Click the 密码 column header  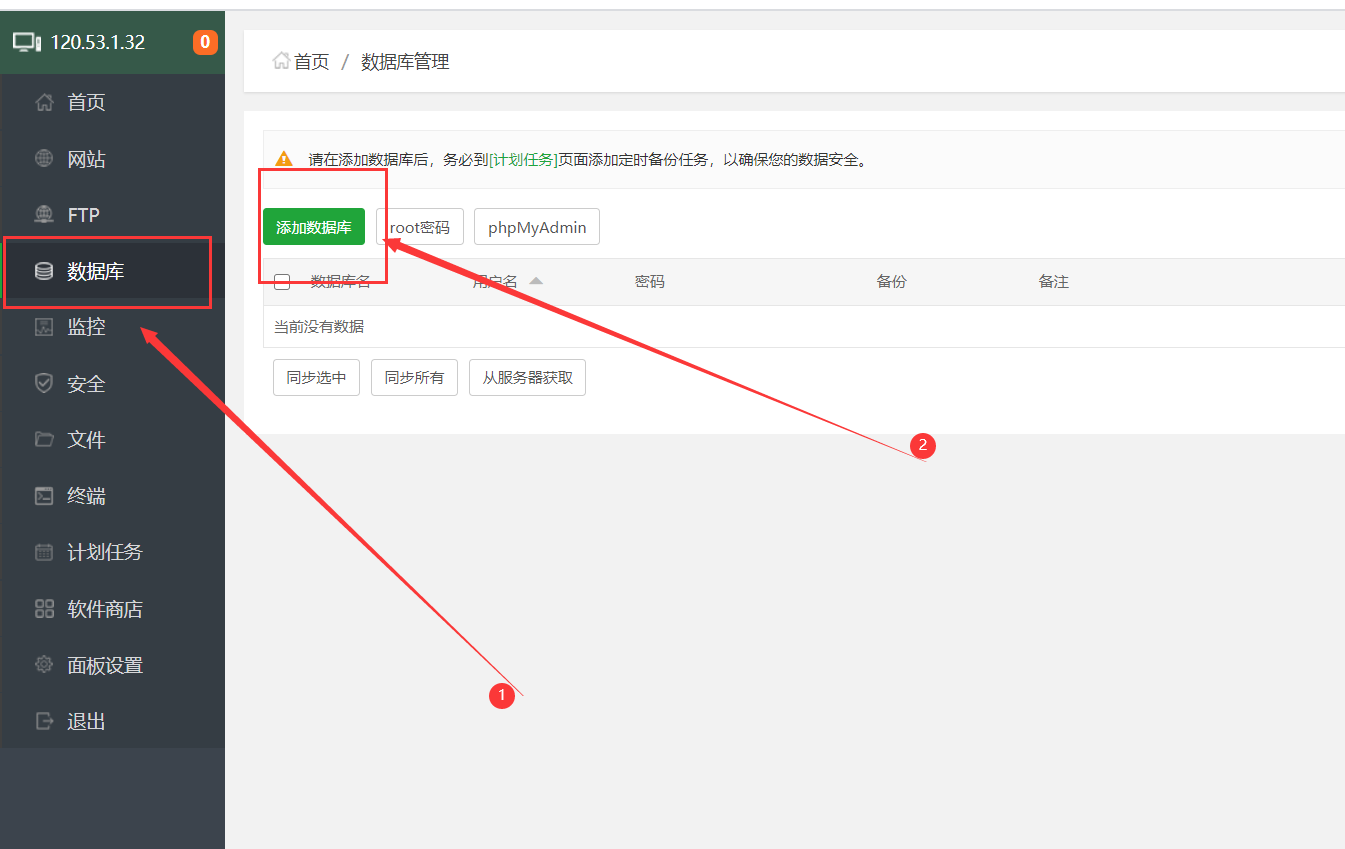pyautogui.click(x=650, y=282)
